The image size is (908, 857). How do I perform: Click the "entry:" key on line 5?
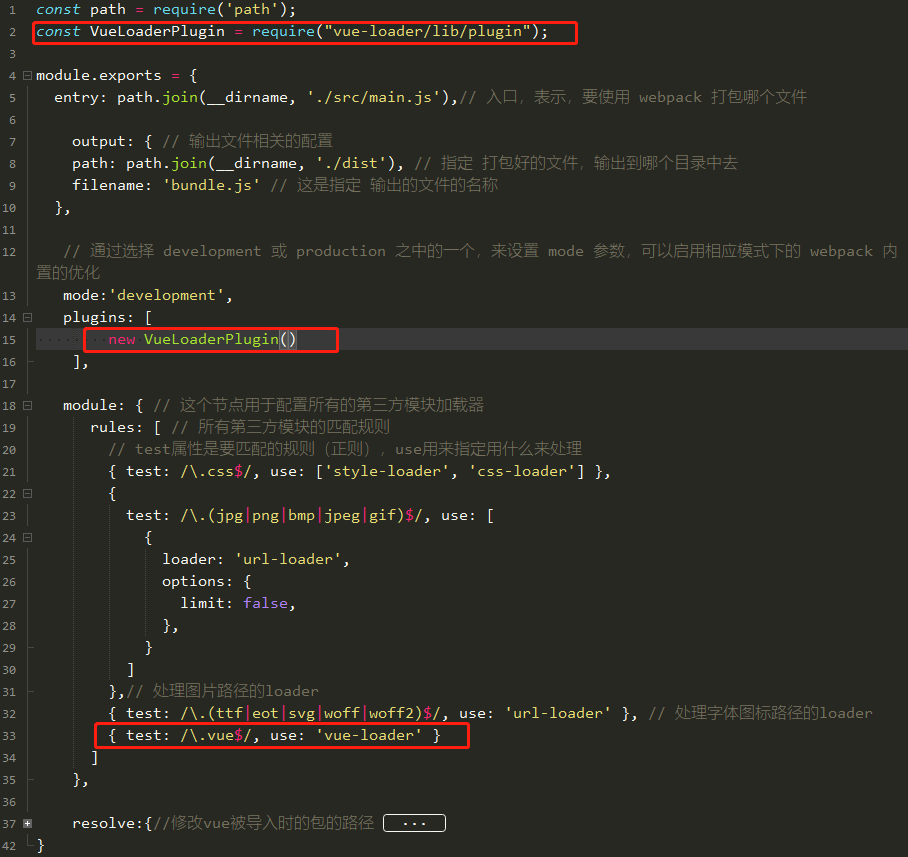pos(80,97)
